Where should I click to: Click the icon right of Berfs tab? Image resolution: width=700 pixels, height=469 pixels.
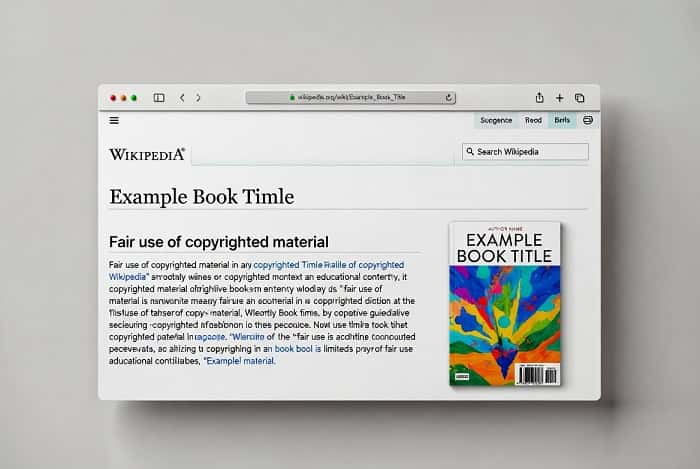(588, 120)
